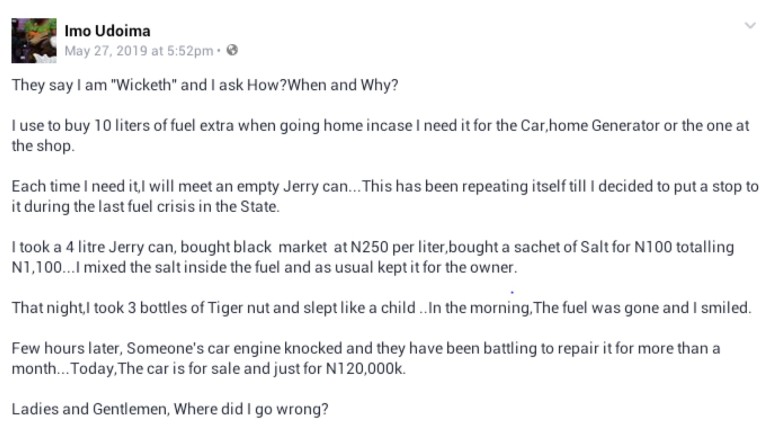768x431 pixels.
Task: Click the paragraph about buying 10 liters of fuel
Action: (380, 136)
